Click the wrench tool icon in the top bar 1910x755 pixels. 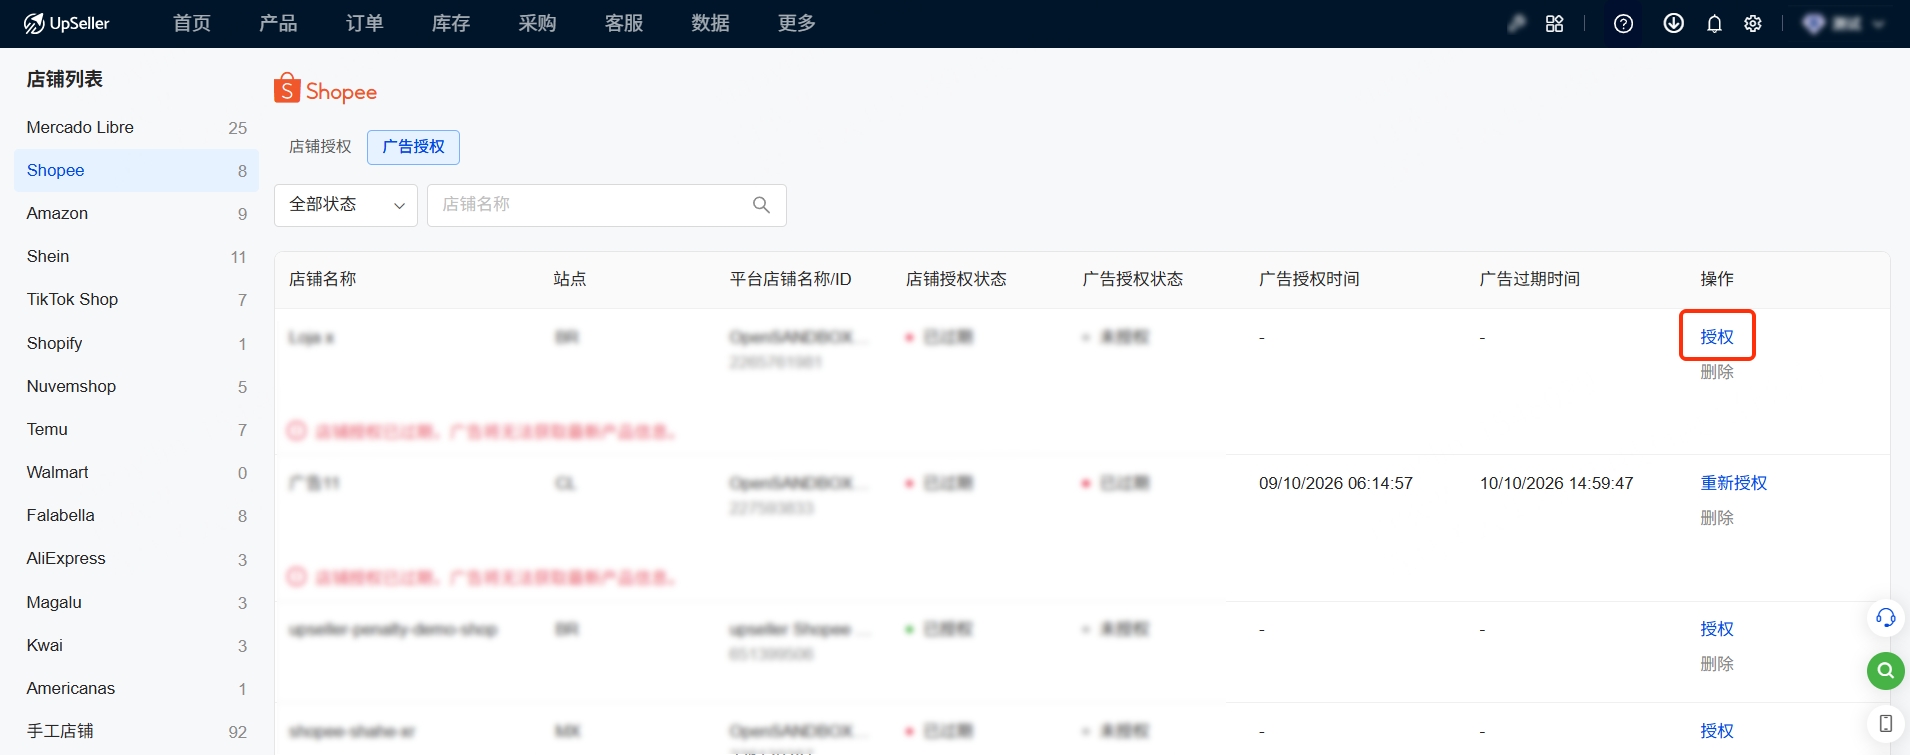(1517, 23)
